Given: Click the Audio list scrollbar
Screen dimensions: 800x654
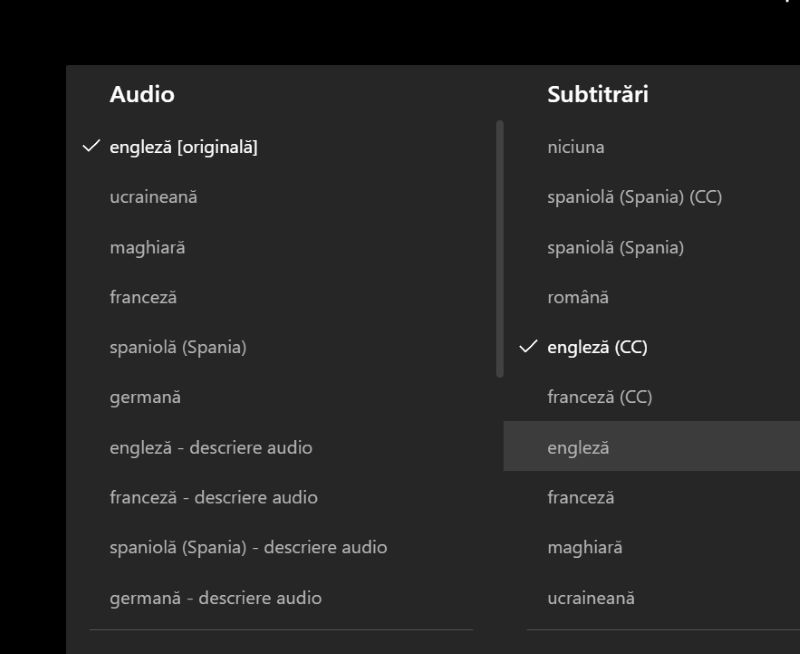Looking at the screenshot, I should [x=499, y=249].
